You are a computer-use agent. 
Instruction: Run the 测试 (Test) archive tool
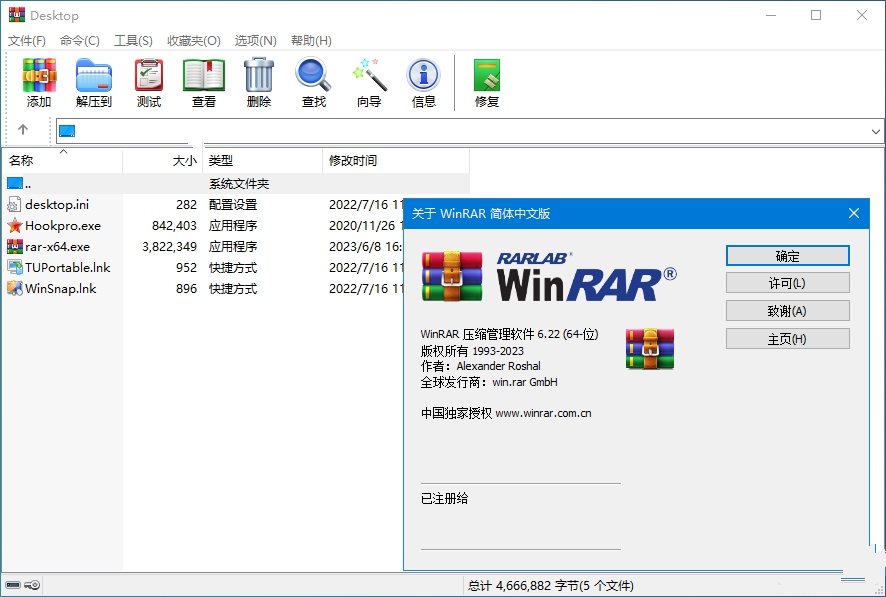(149, 75)
